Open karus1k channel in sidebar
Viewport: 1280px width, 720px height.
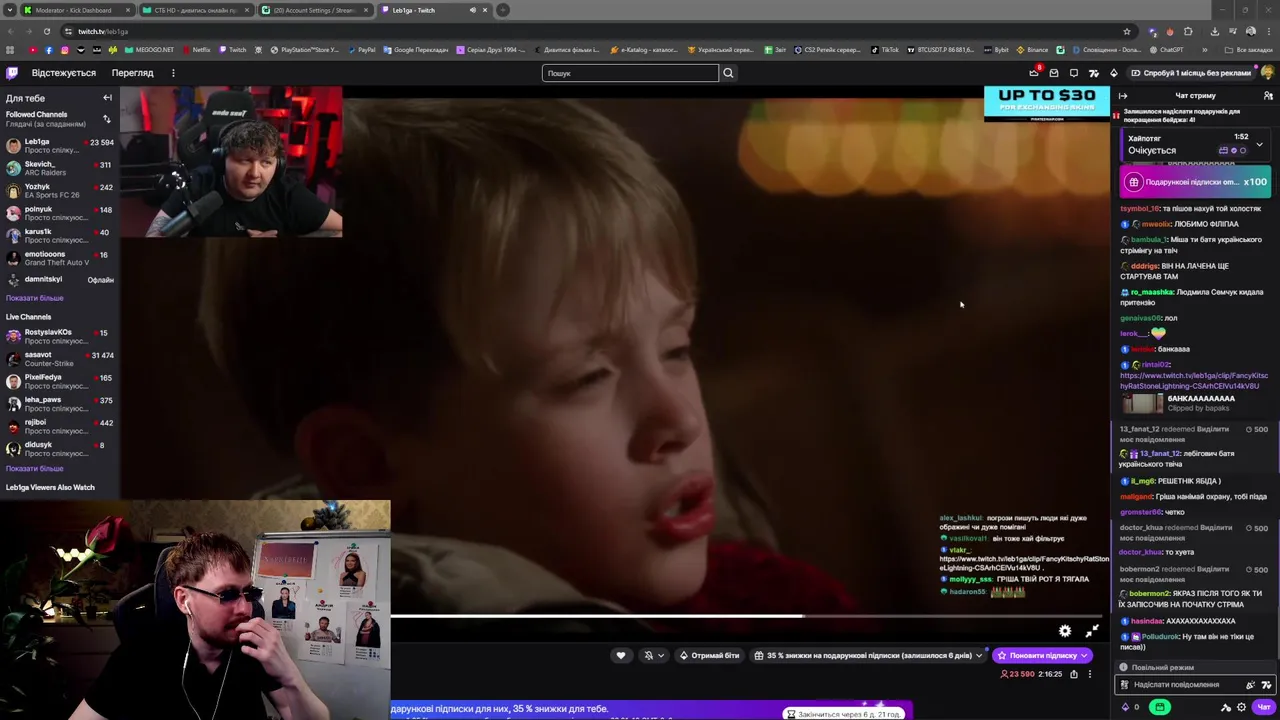click(59, 236)
